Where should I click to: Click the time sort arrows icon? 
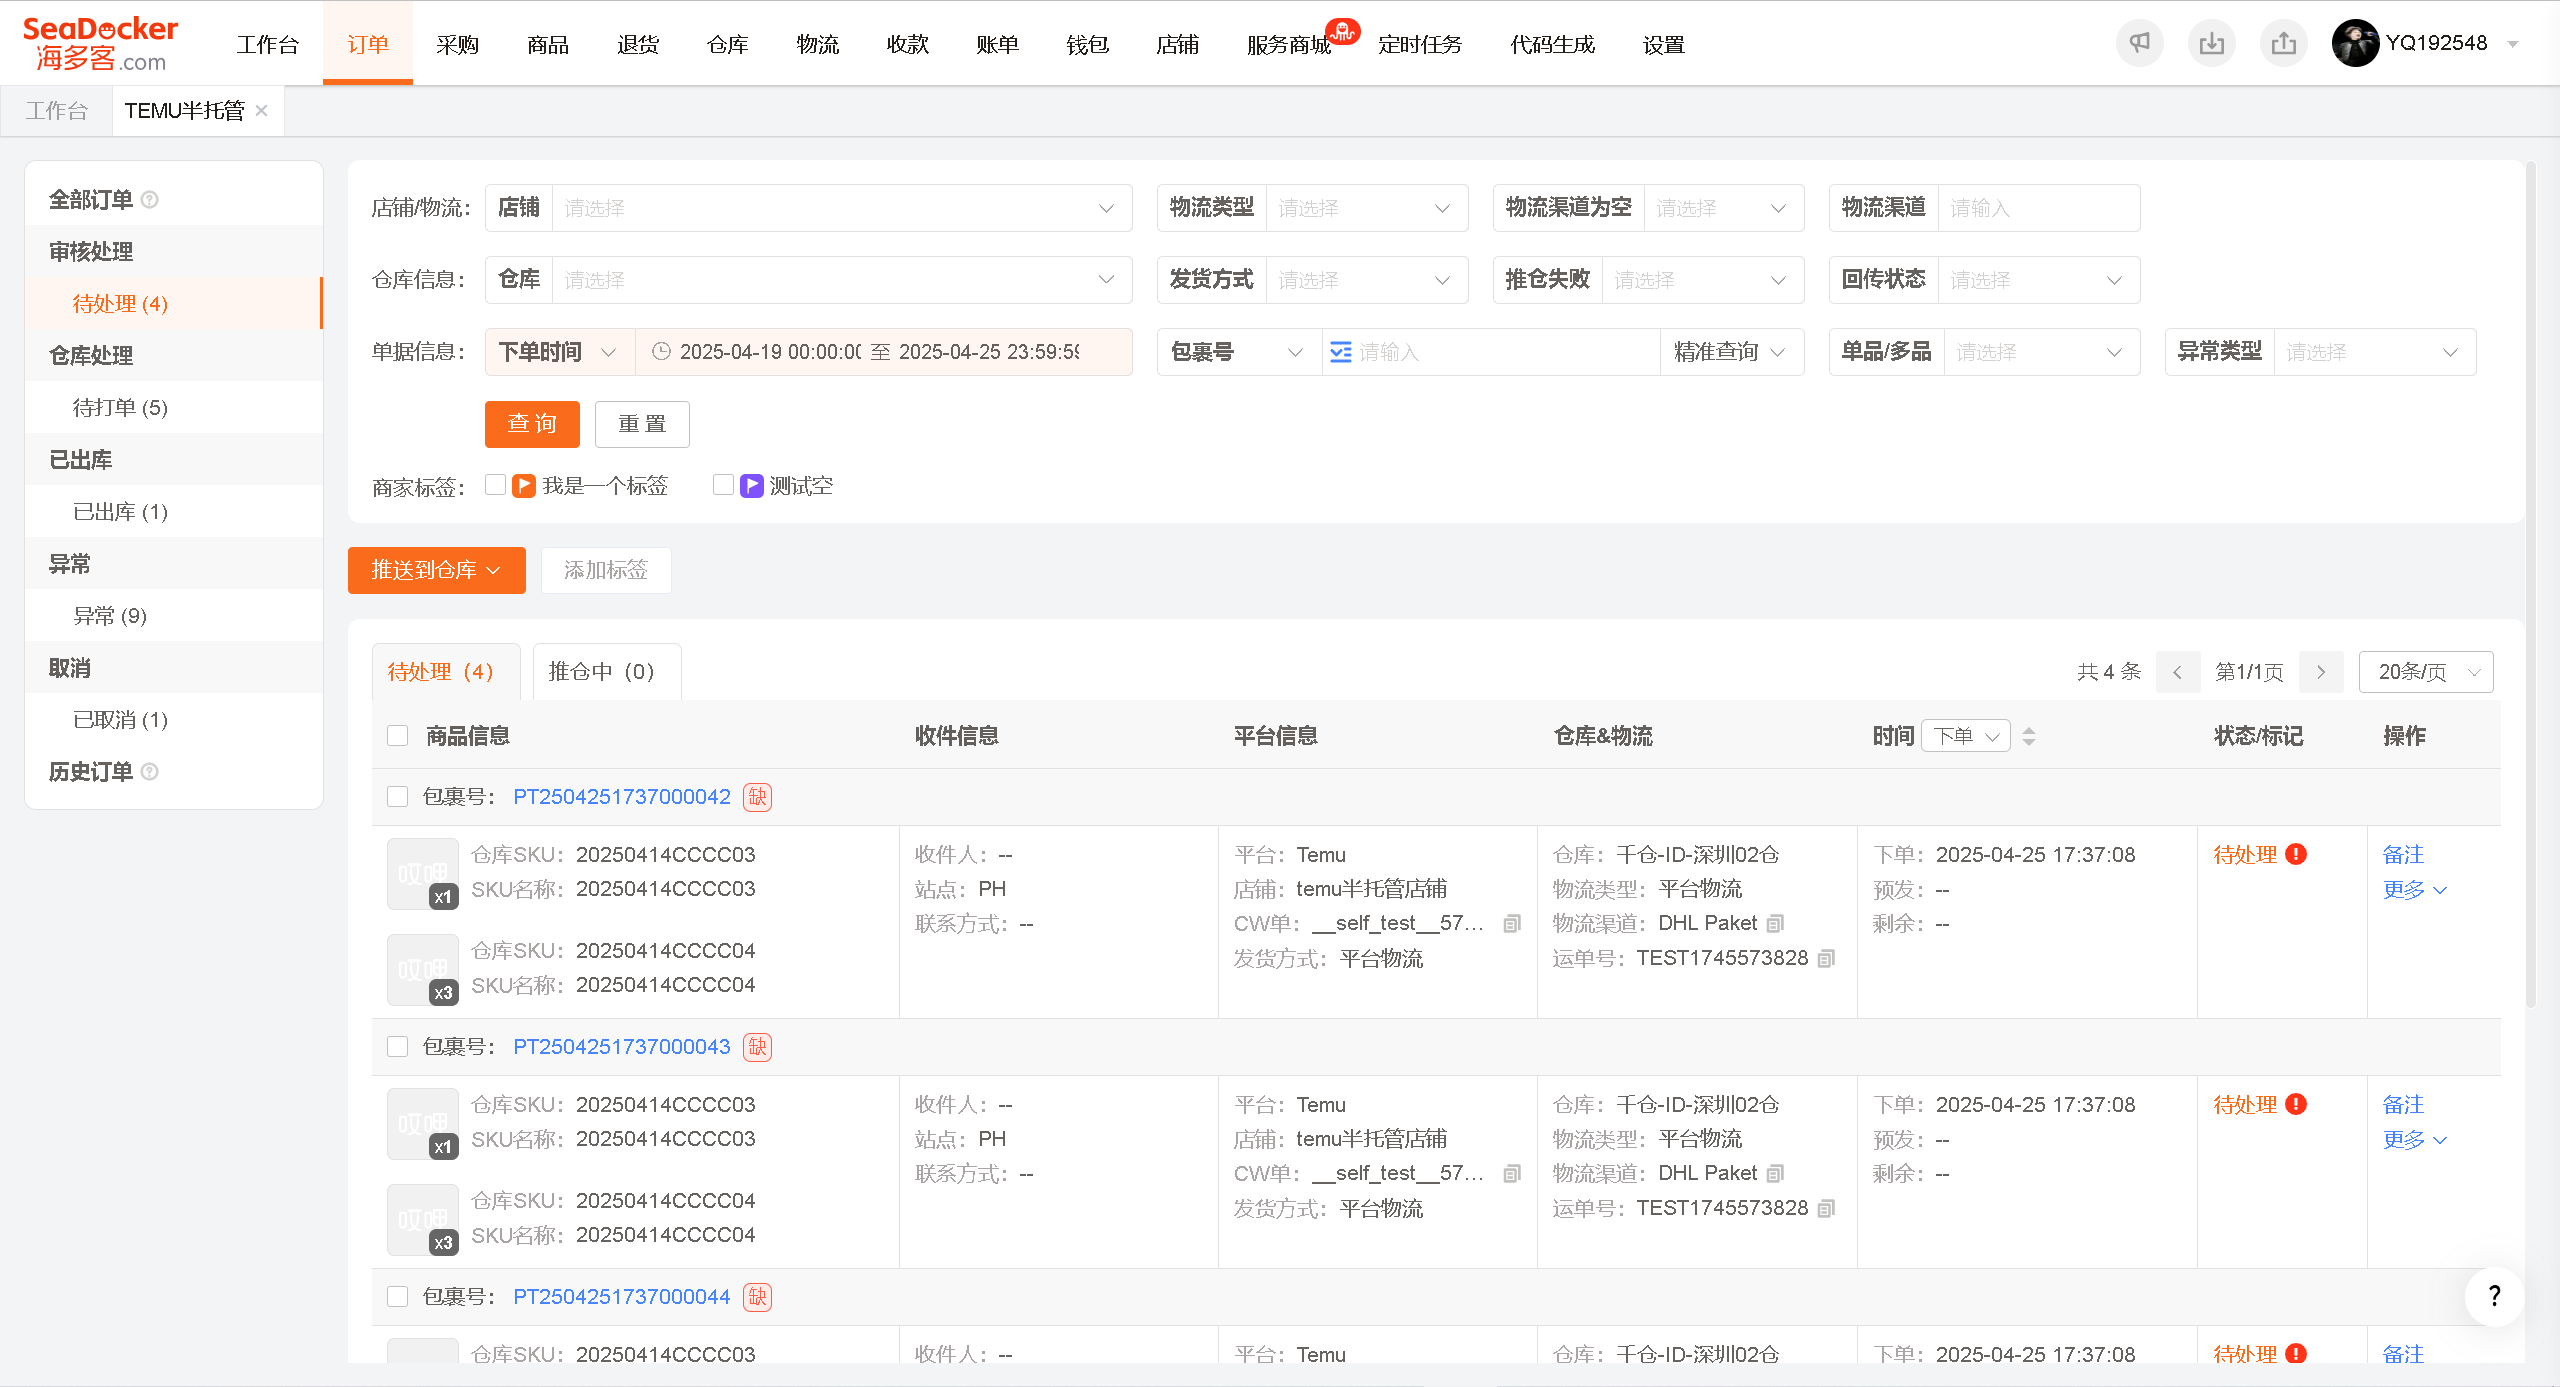point(2029,736)
